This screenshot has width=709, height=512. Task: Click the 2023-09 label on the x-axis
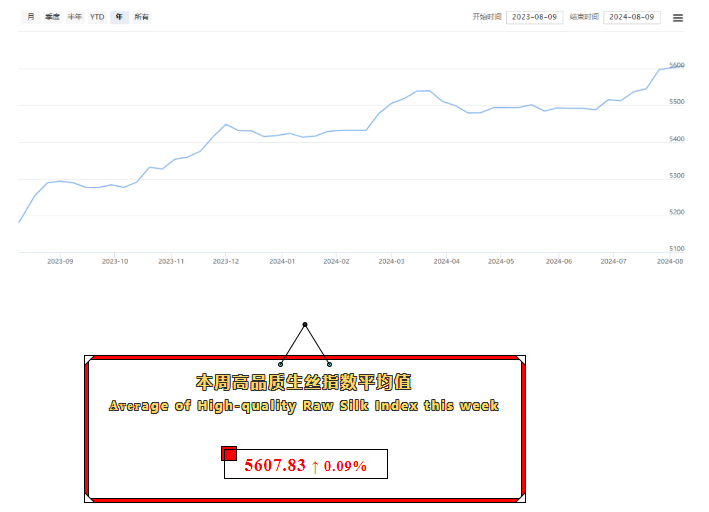pyautogui.click(x=61, y=261)
